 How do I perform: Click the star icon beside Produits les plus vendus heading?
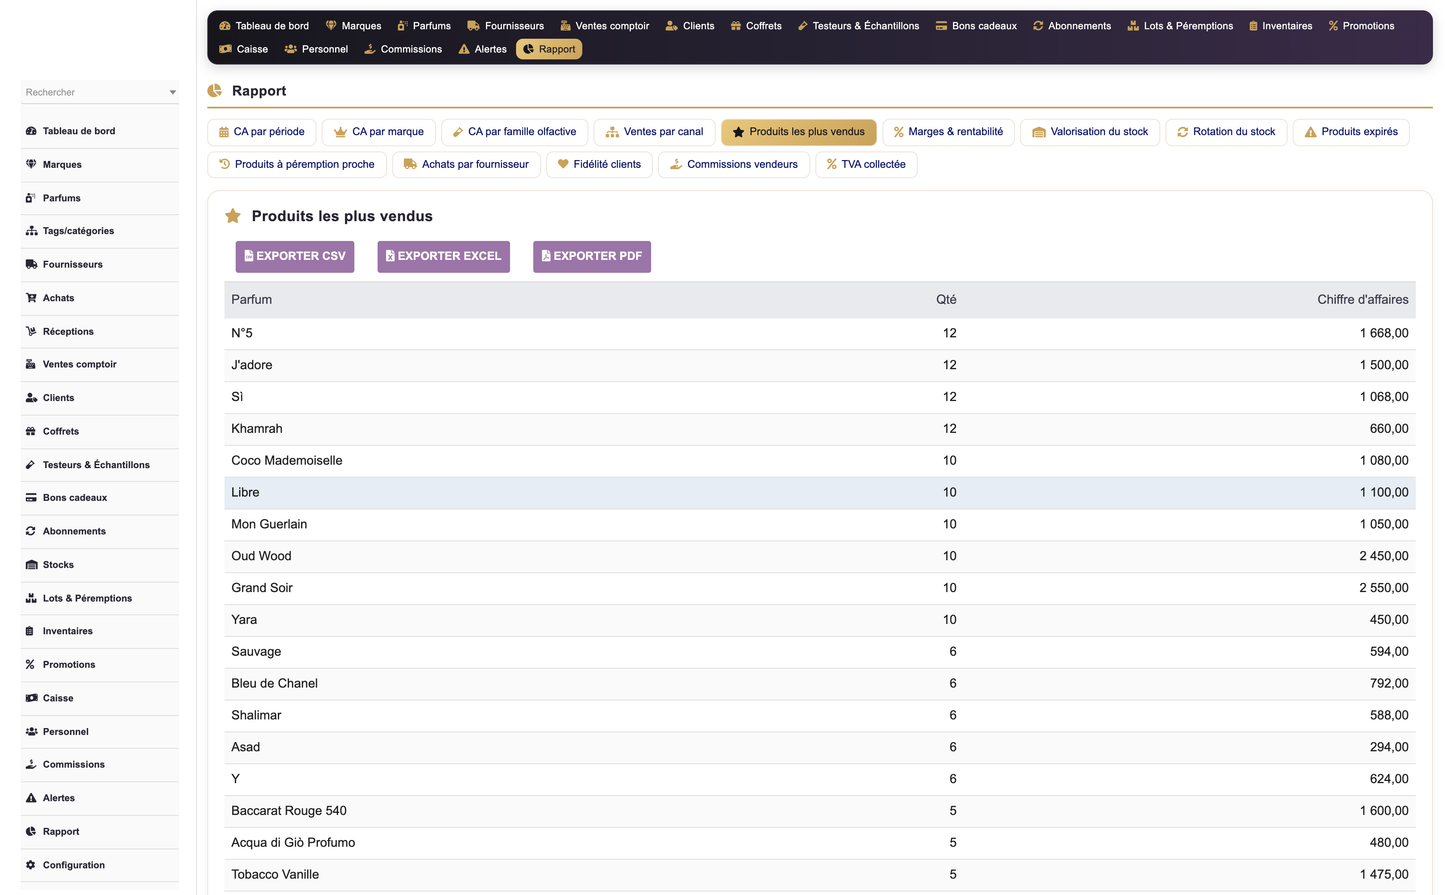(233, 216)
